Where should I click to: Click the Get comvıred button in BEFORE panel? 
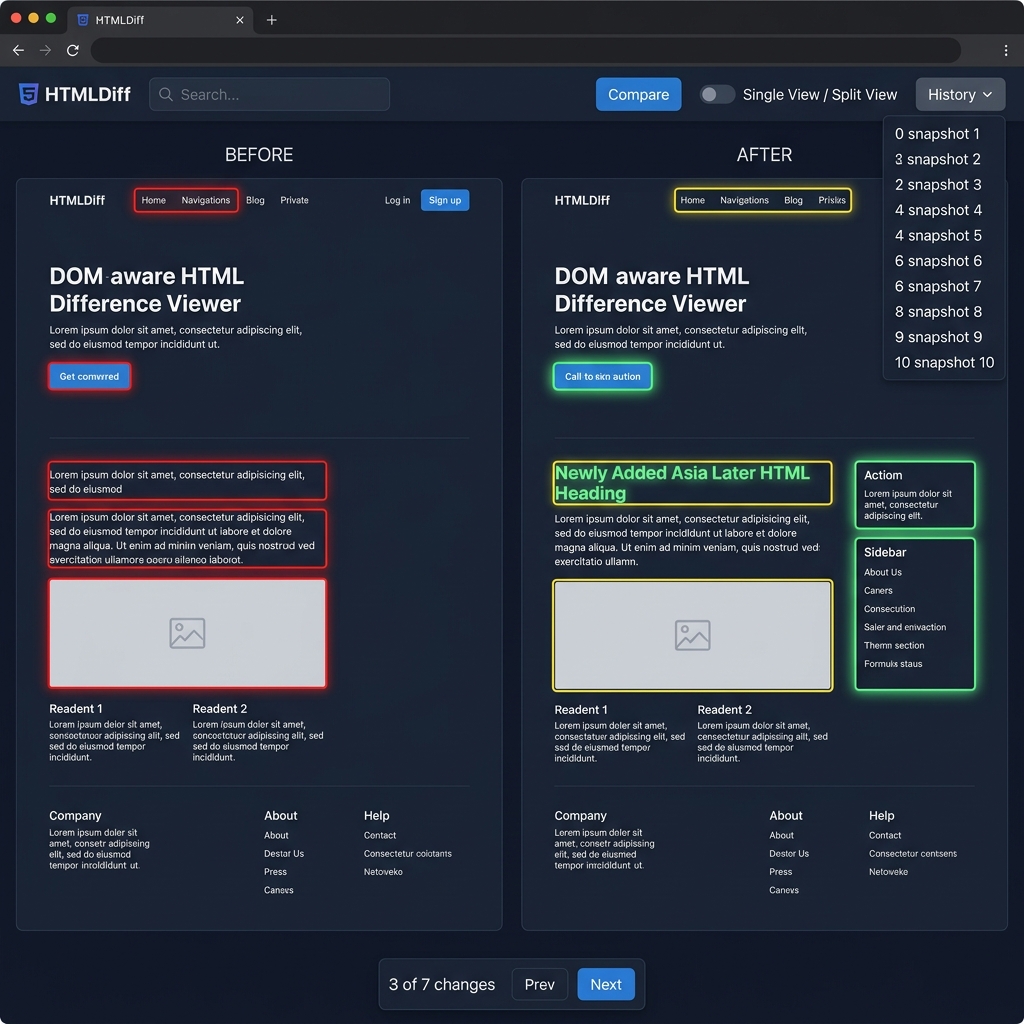click(89, 377)
